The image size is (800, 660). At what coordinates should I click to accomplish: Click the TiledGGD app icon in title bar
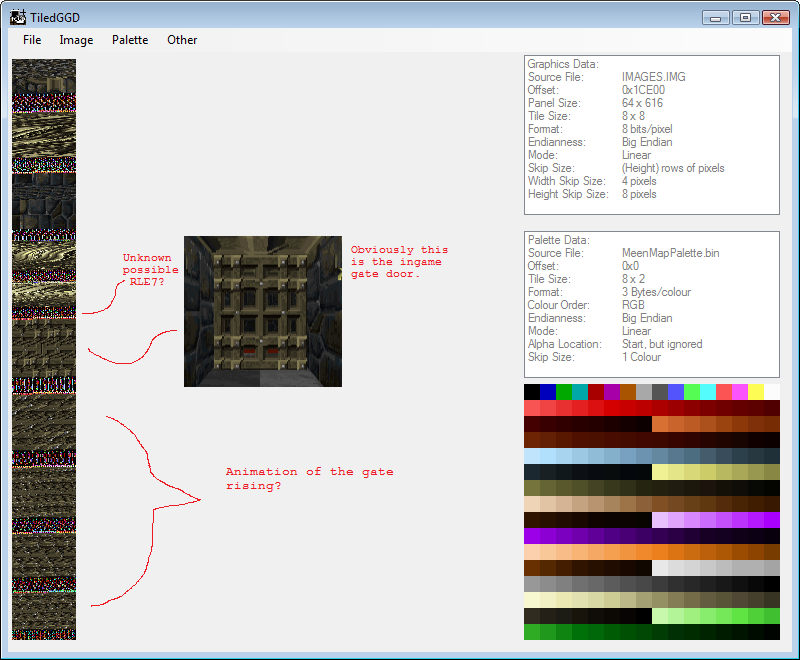17,17
